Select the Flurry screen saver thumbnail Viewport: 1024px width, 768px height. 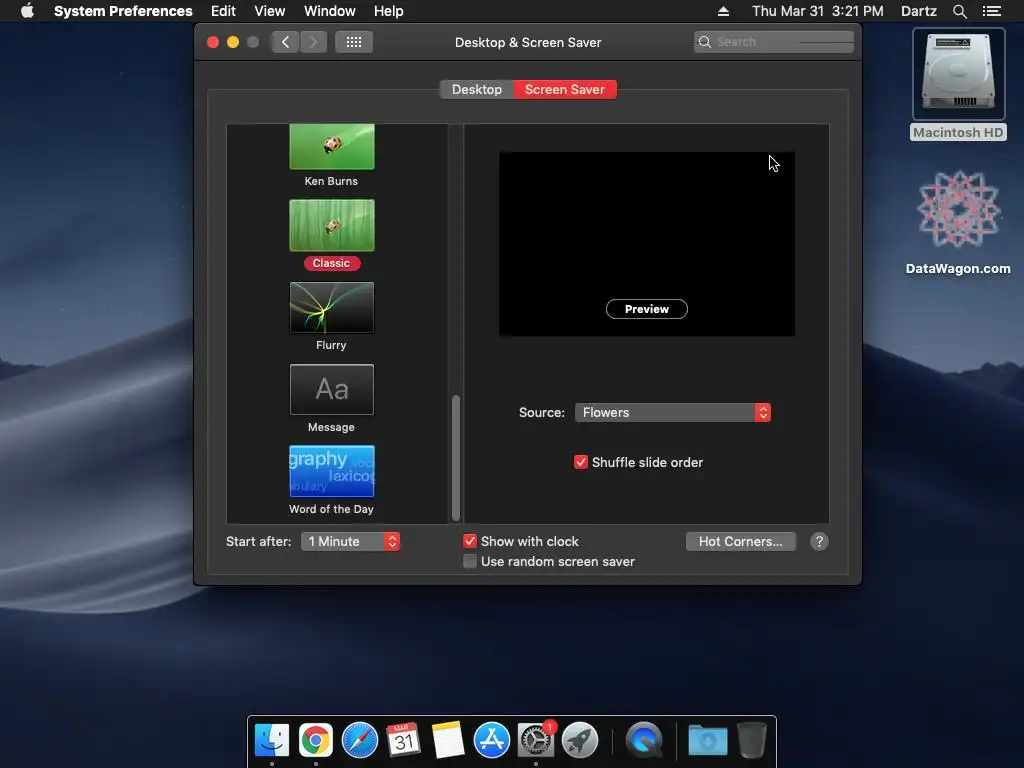tap(332, 308)
